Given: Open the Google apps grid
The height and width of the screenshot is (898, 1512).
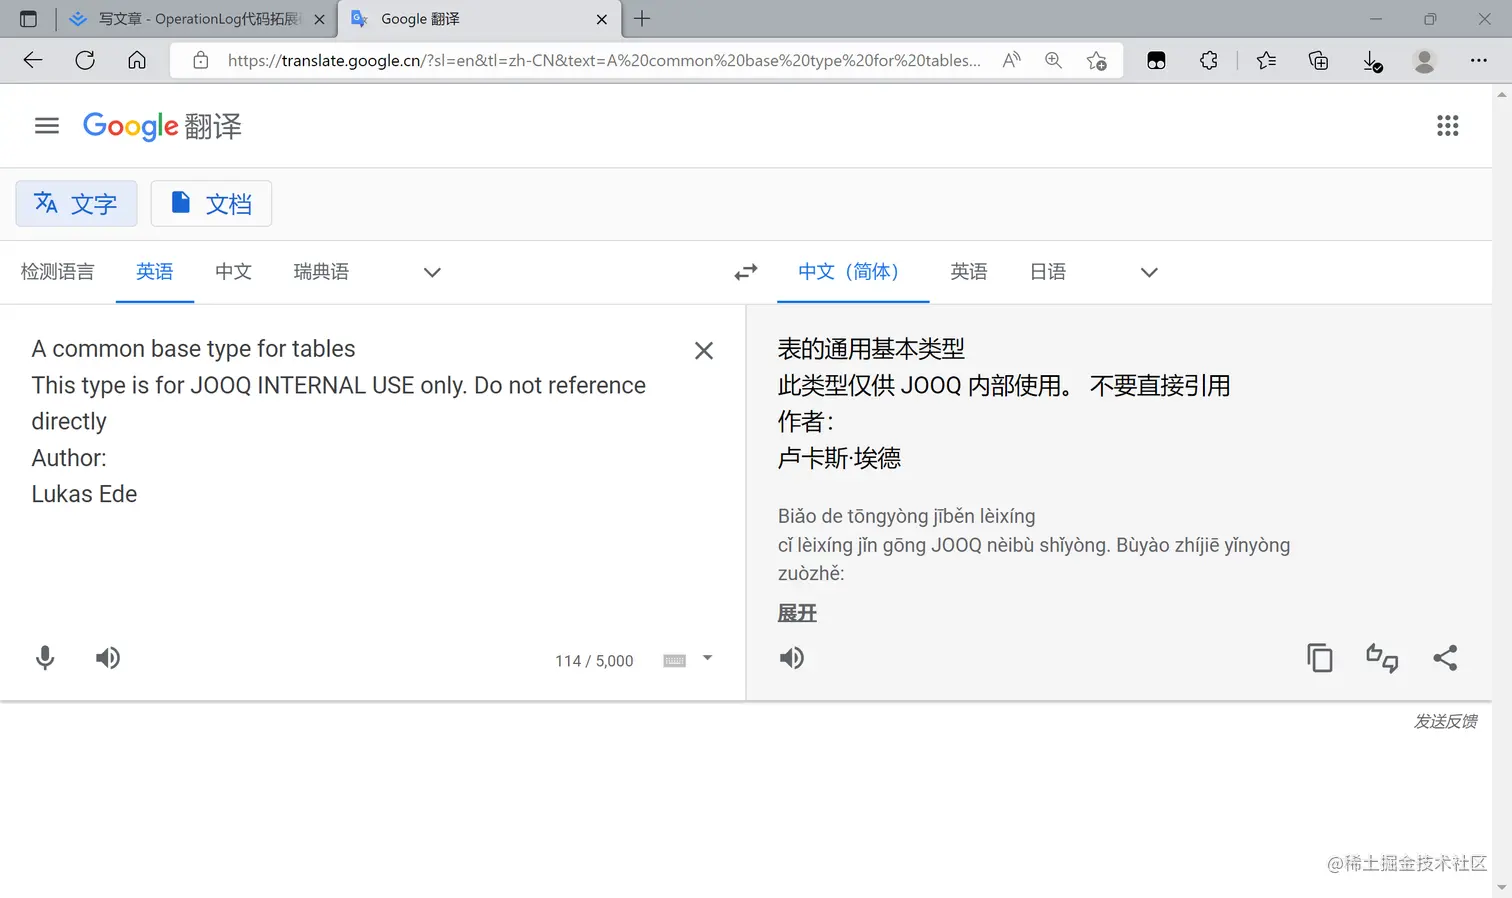Looking at the screenshot, I should [x=1447, y=126].
